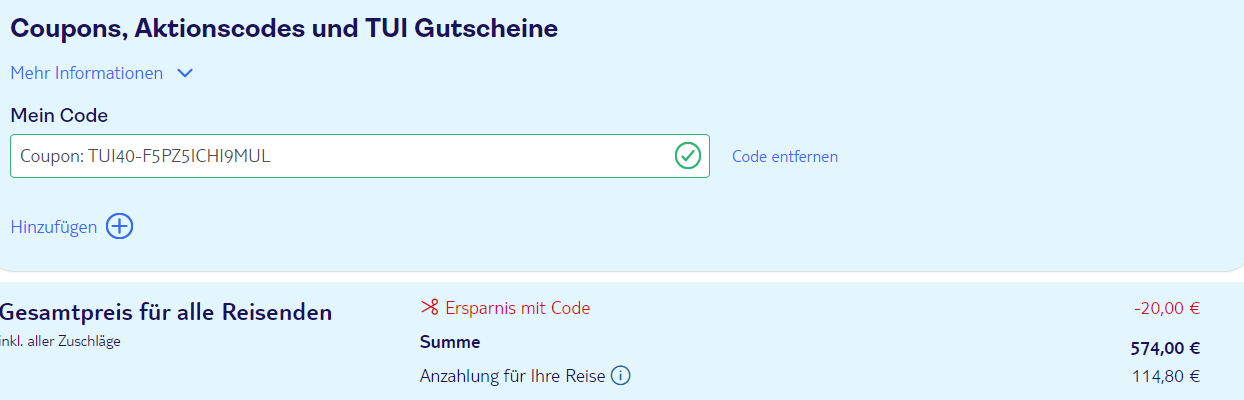Focus the Mein Code input field

pos(360,156)
